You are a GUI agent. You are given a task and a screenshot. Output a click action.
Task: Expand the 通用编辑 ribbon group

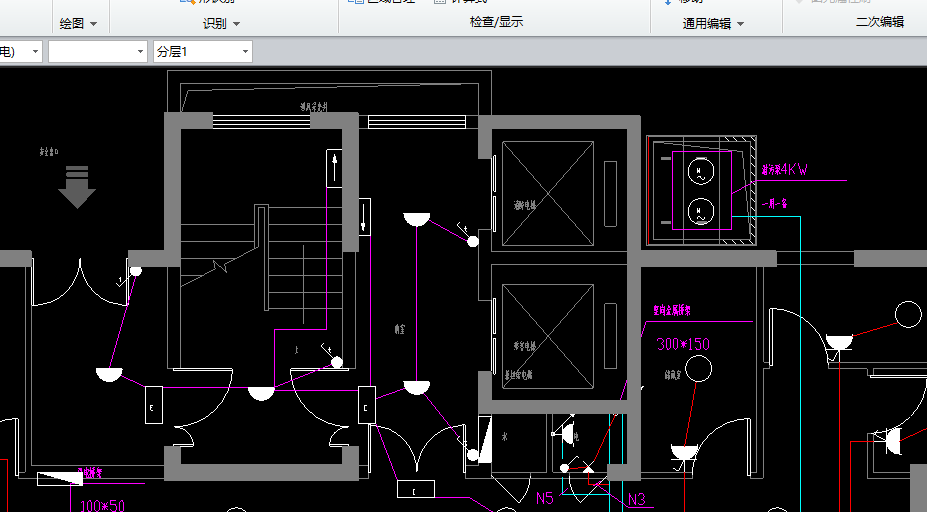point(713,24)
